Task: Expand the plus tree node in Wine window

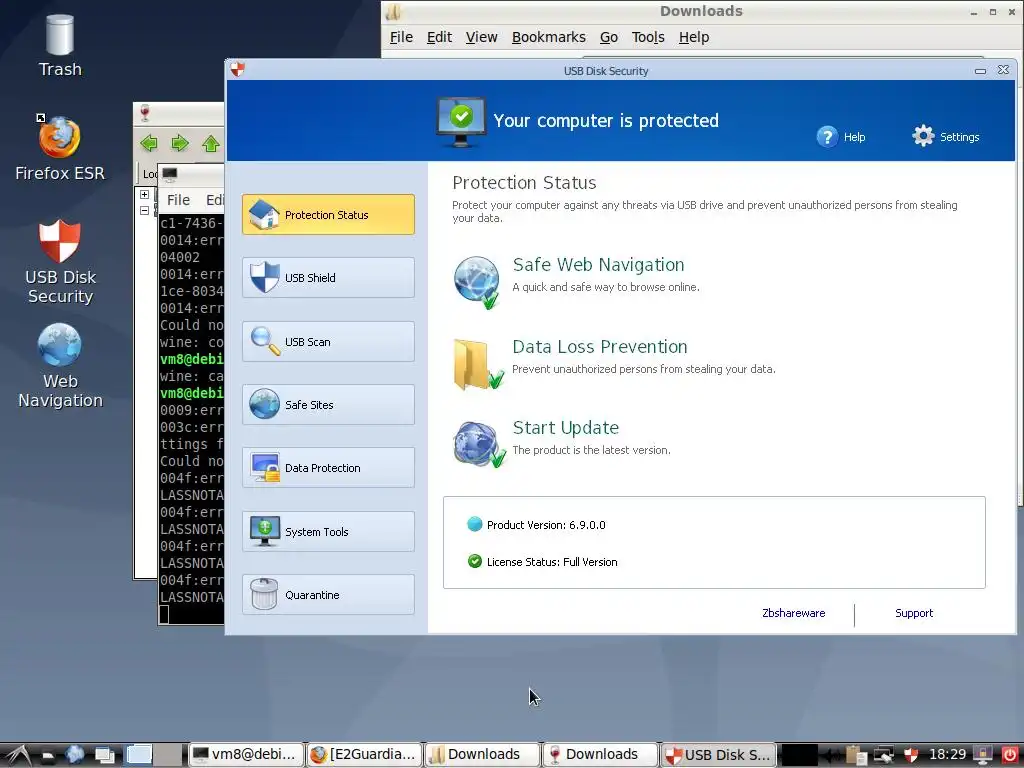Action: pyautogui.click(x=144, y=194)
